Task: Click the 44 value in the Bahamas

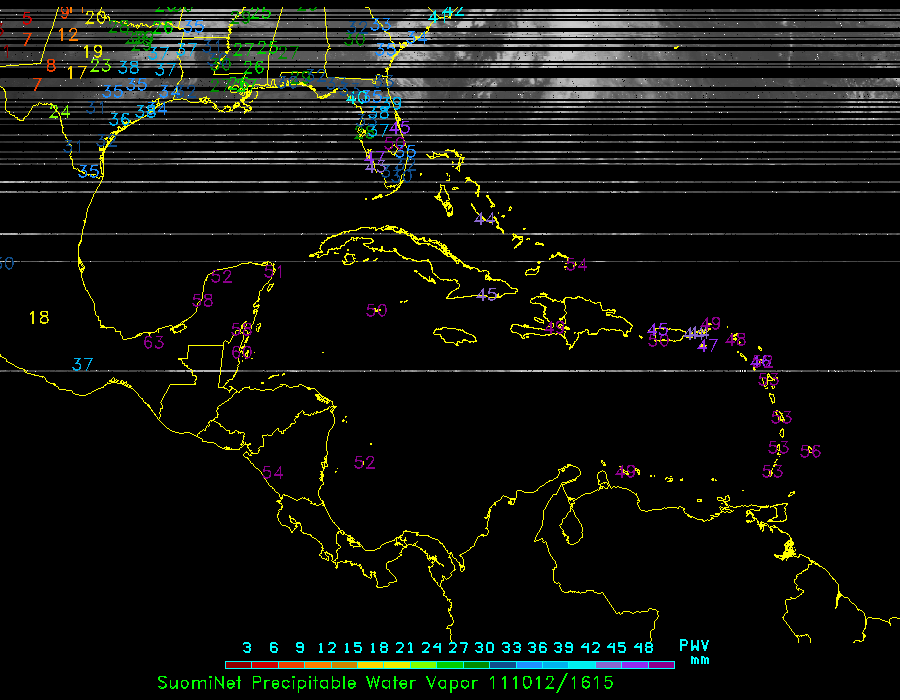Action: tap(485, 218)
